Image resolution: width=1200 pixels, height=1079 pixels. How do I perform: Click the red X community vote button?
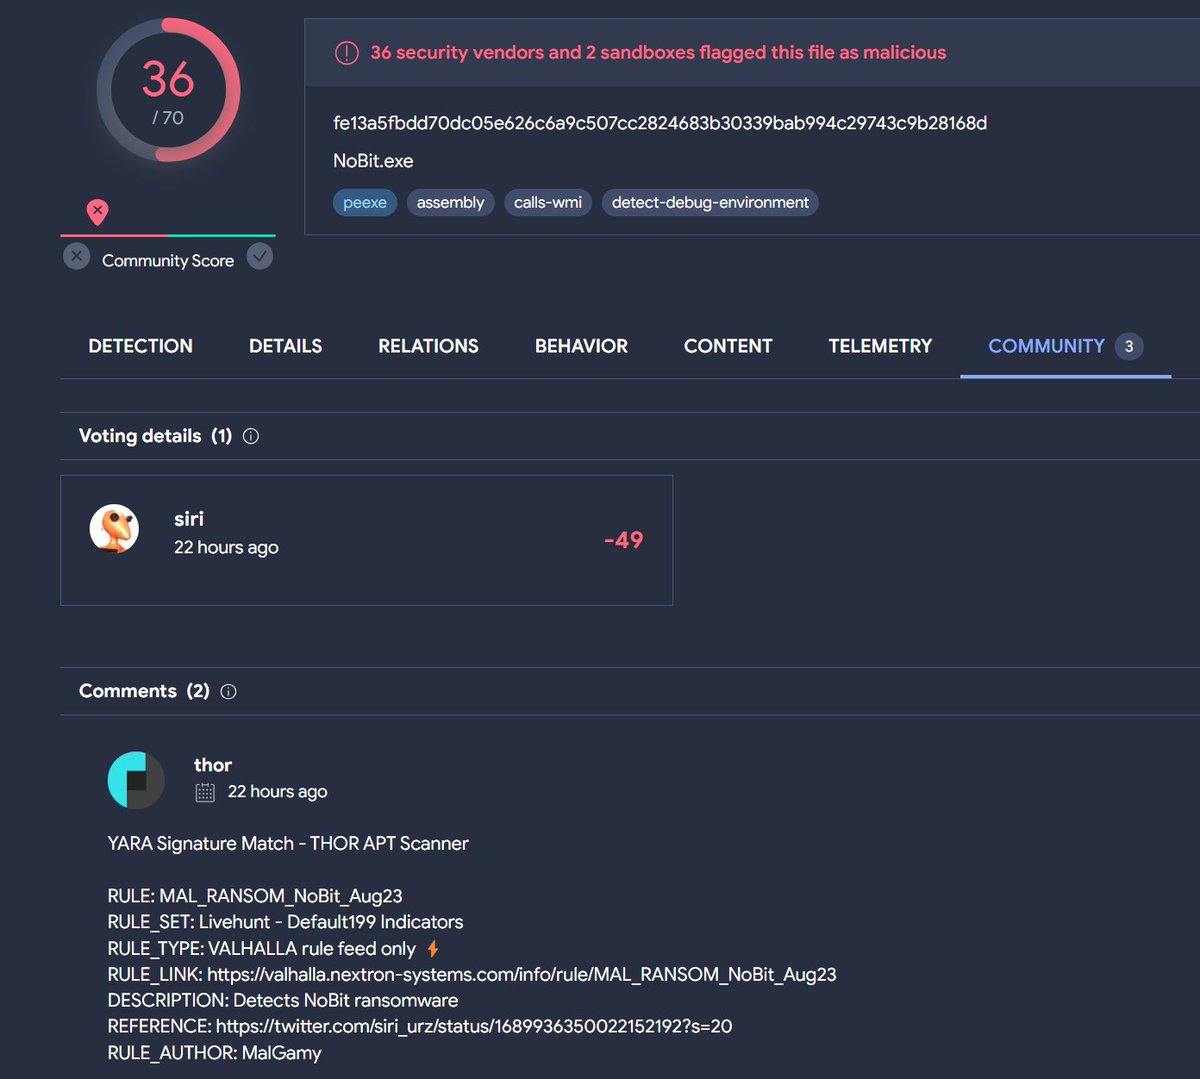(x=77, y=257)
